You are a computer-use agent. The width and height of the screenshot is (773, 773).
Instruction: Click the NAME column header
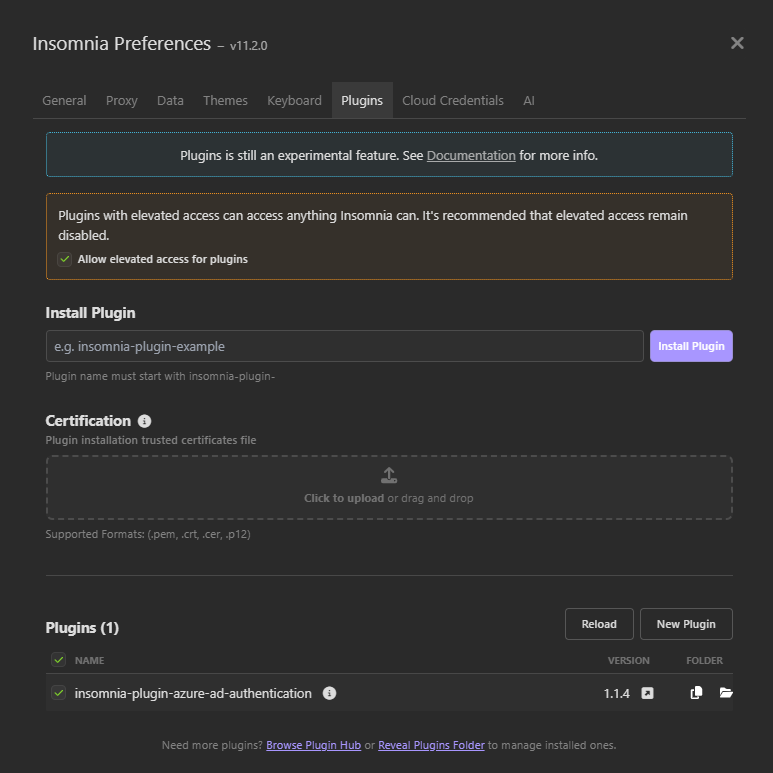tap(89, 661)
